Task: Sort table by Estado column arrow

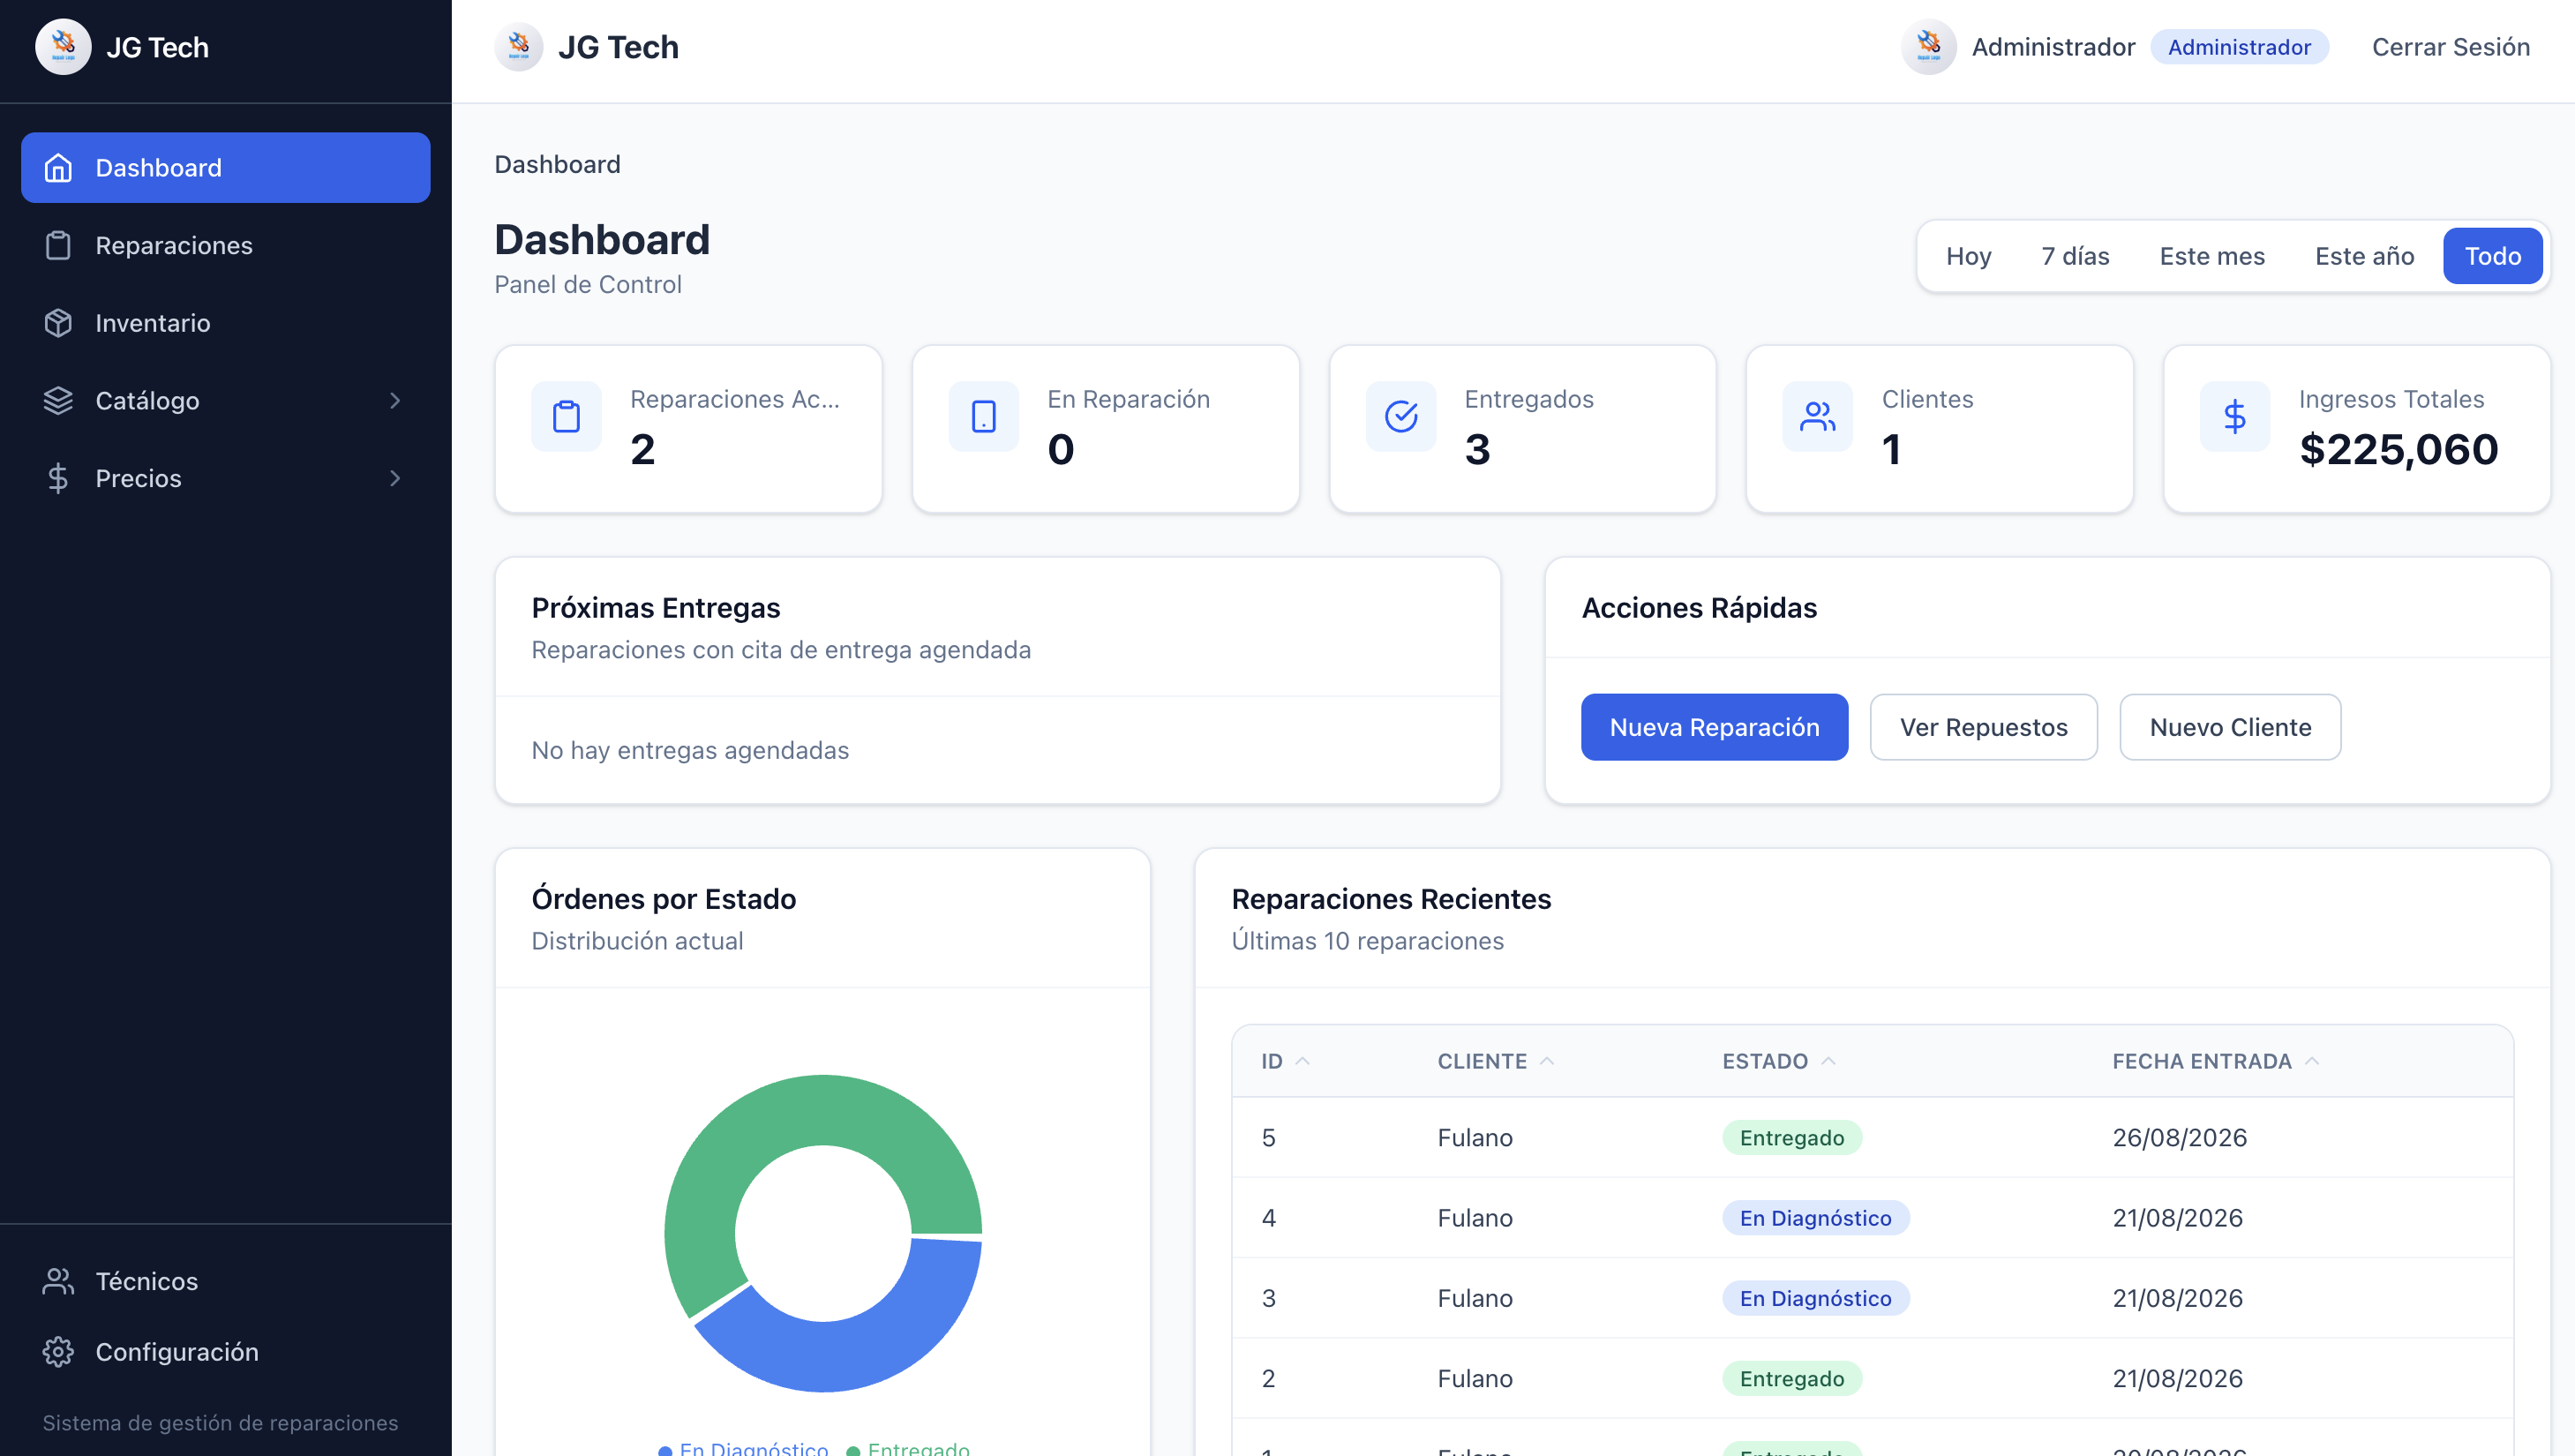Action: (x=1828, y=1061)
